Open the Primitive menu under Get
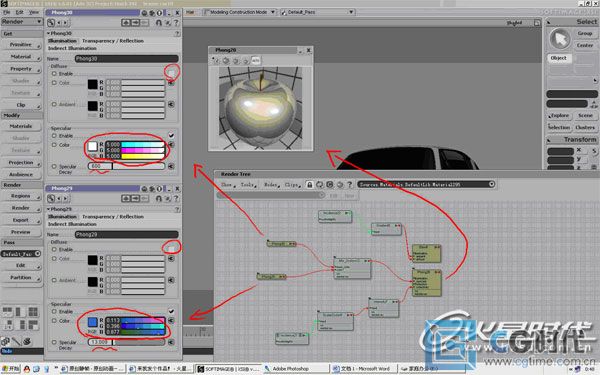This screenshot has width=600, height=375. [21, 45]
